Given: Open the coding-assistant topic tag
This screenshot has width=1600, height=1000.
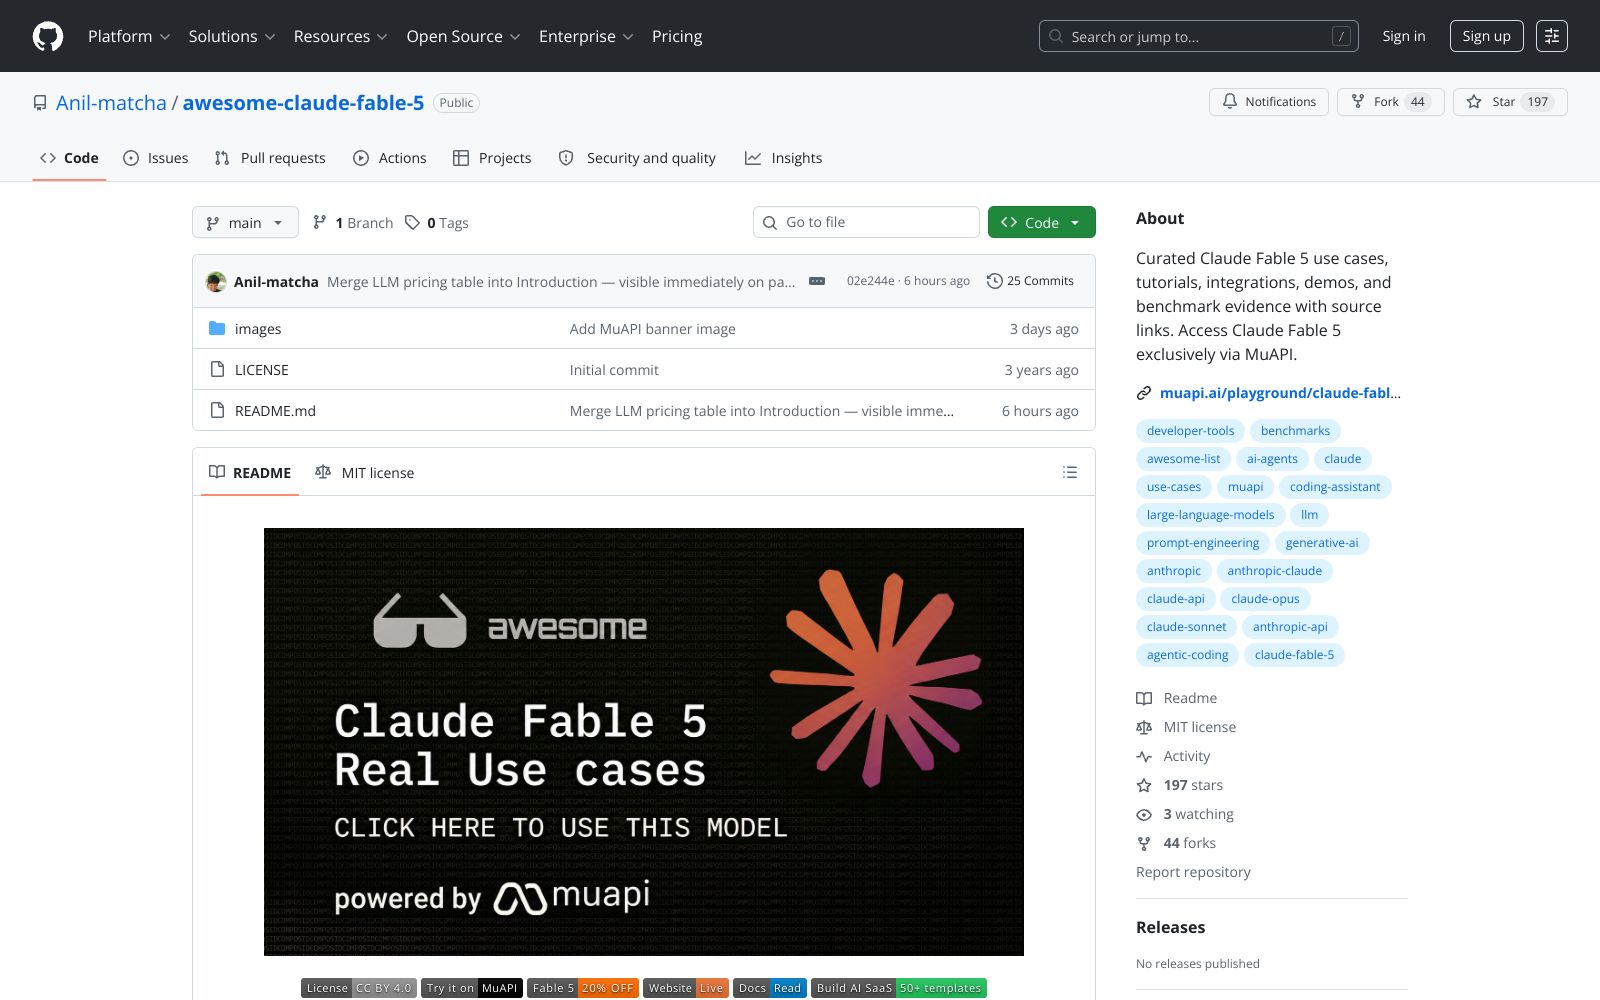Looking at the screenshot, I should [1335, 487].
